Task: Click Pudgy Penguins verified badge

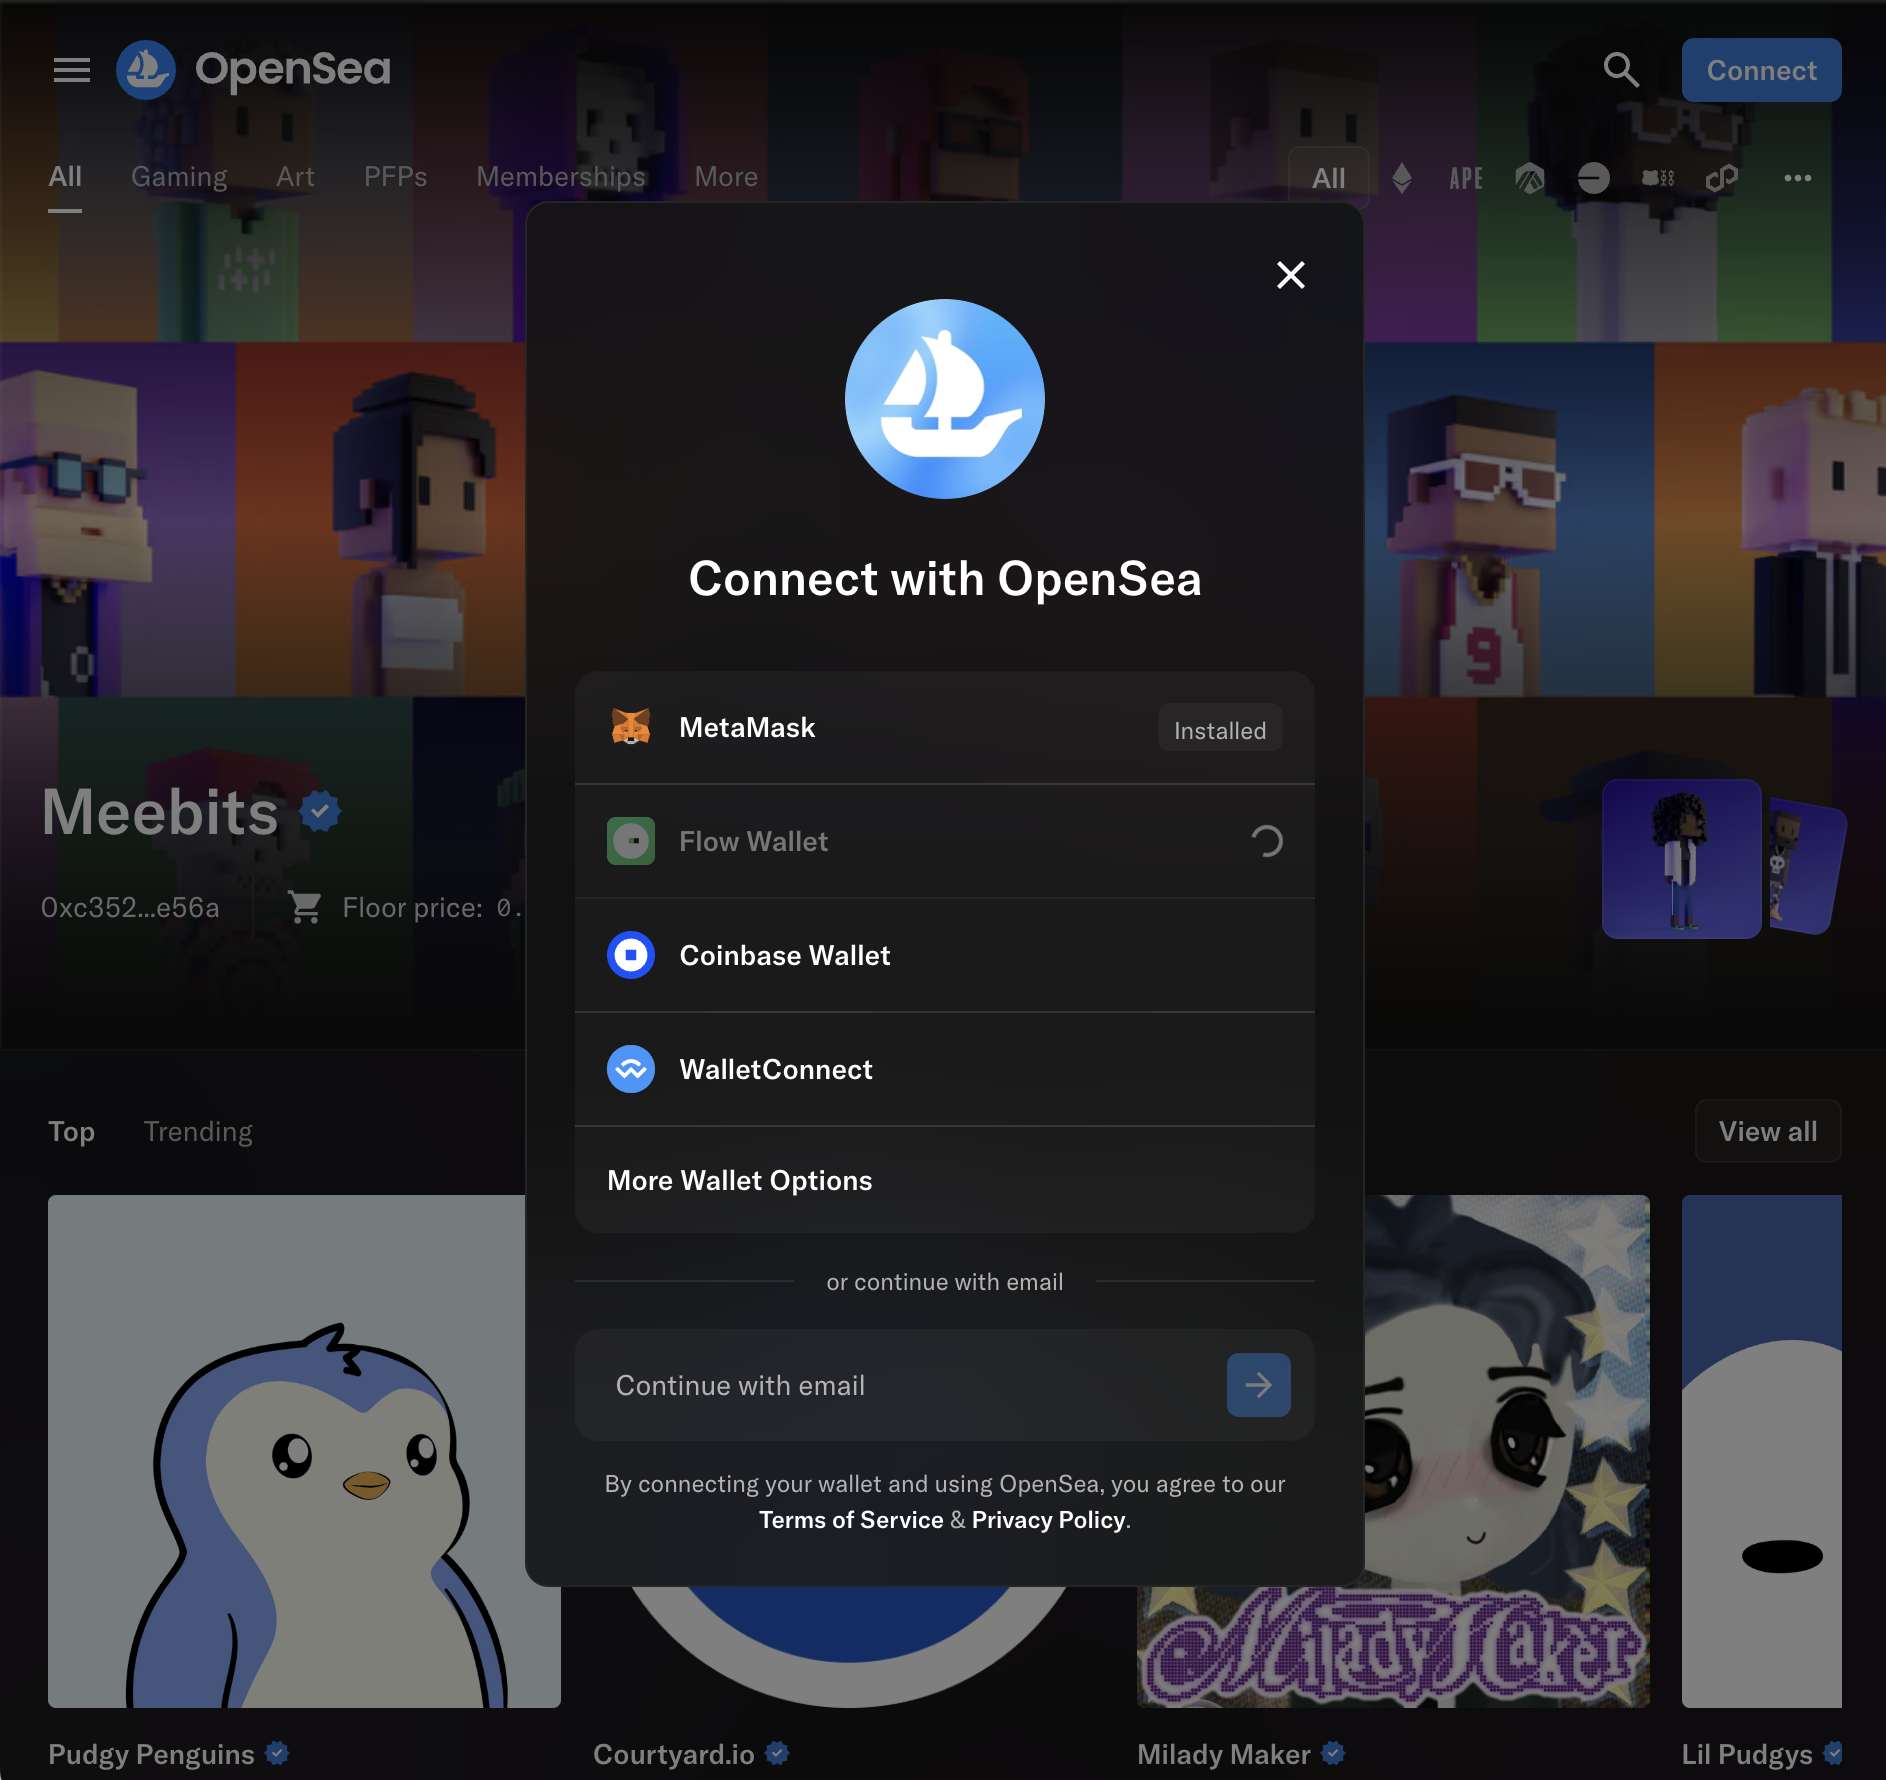Action: coord(277,1753)
